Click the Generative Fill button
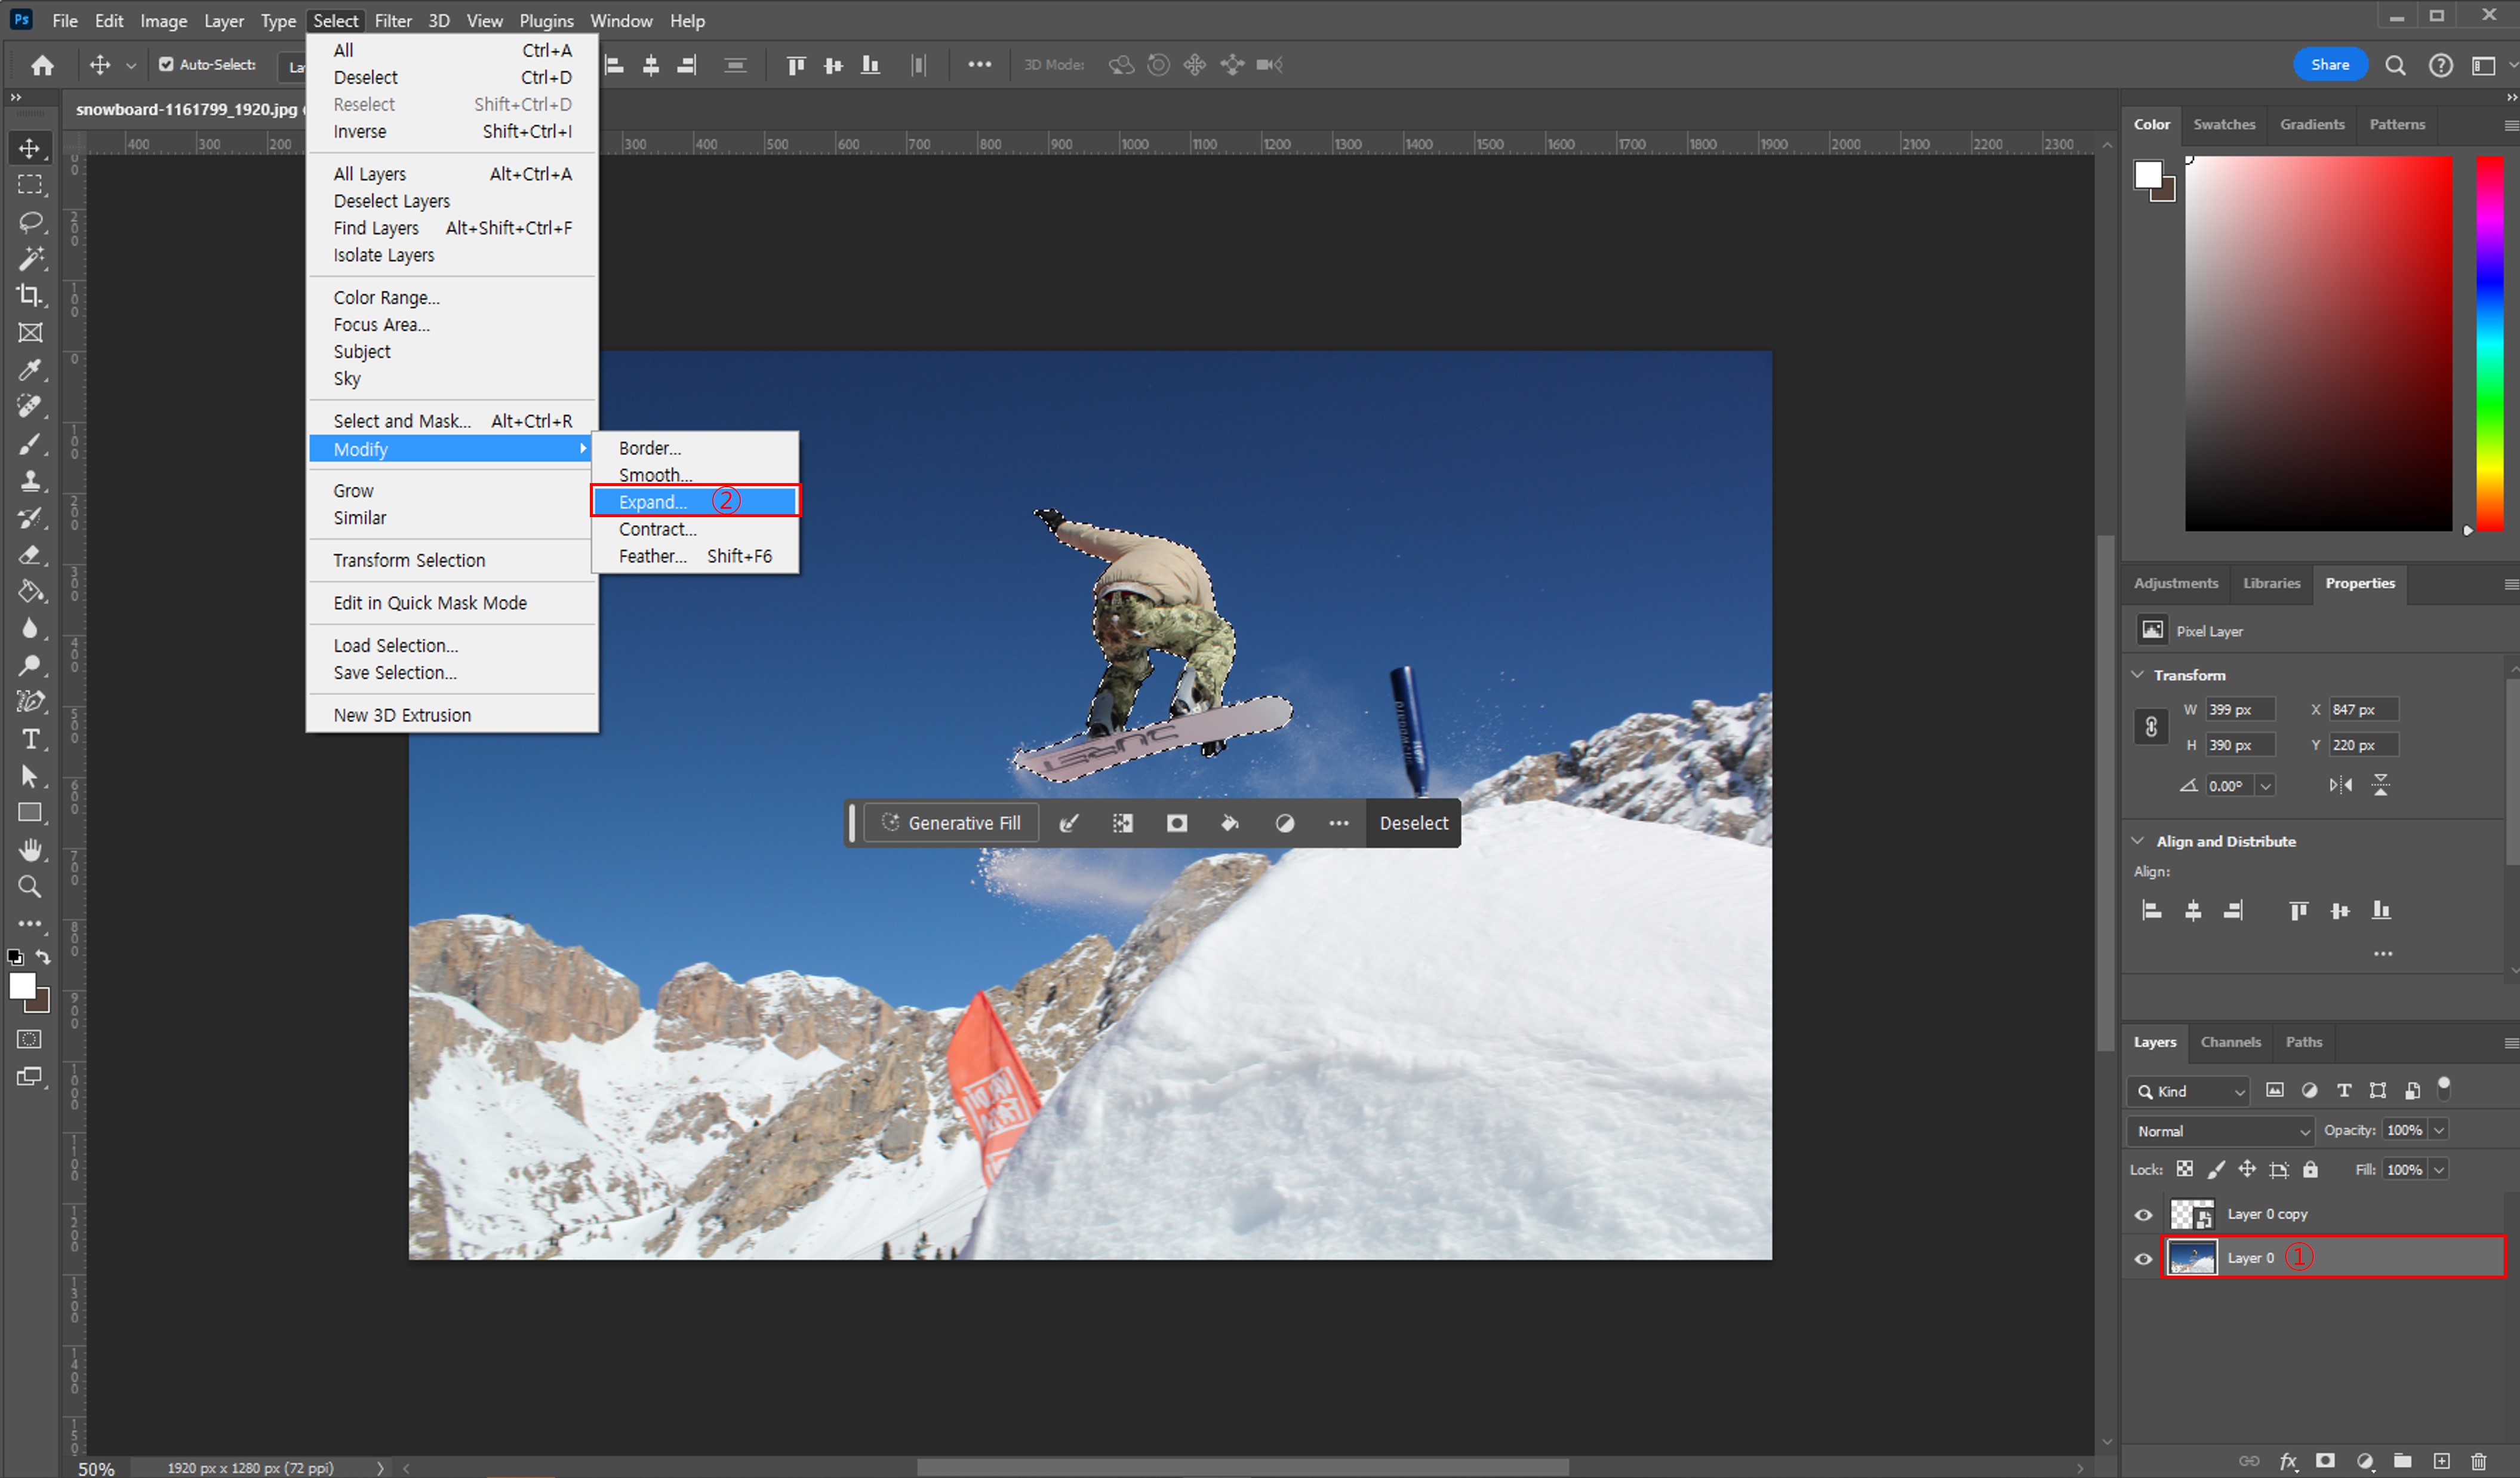Viewport: 2520px width, 1478px height. point(950,823)
